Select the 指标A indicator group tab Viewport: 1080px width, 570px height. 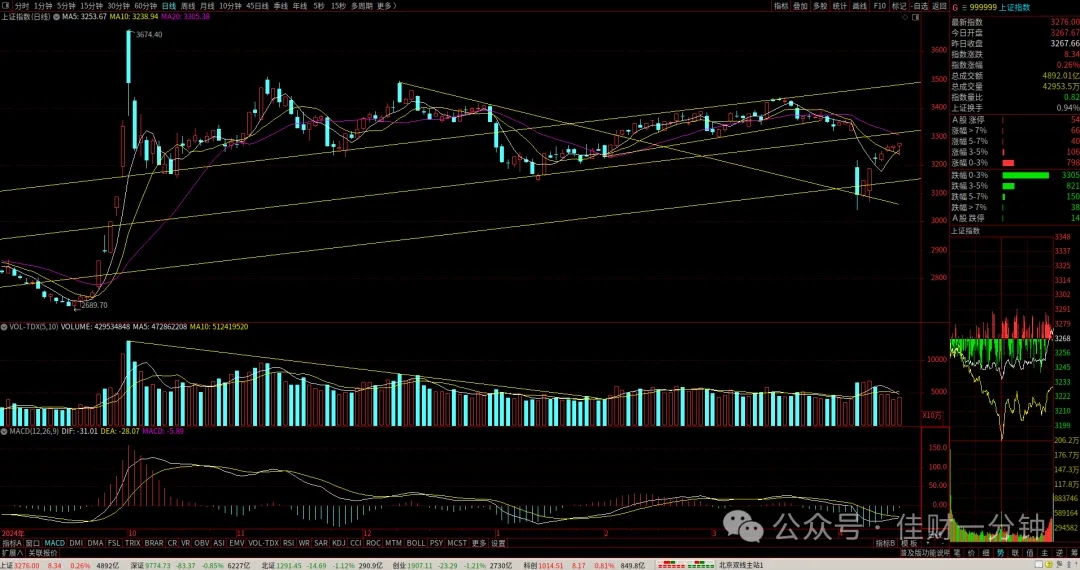[12, 543]
